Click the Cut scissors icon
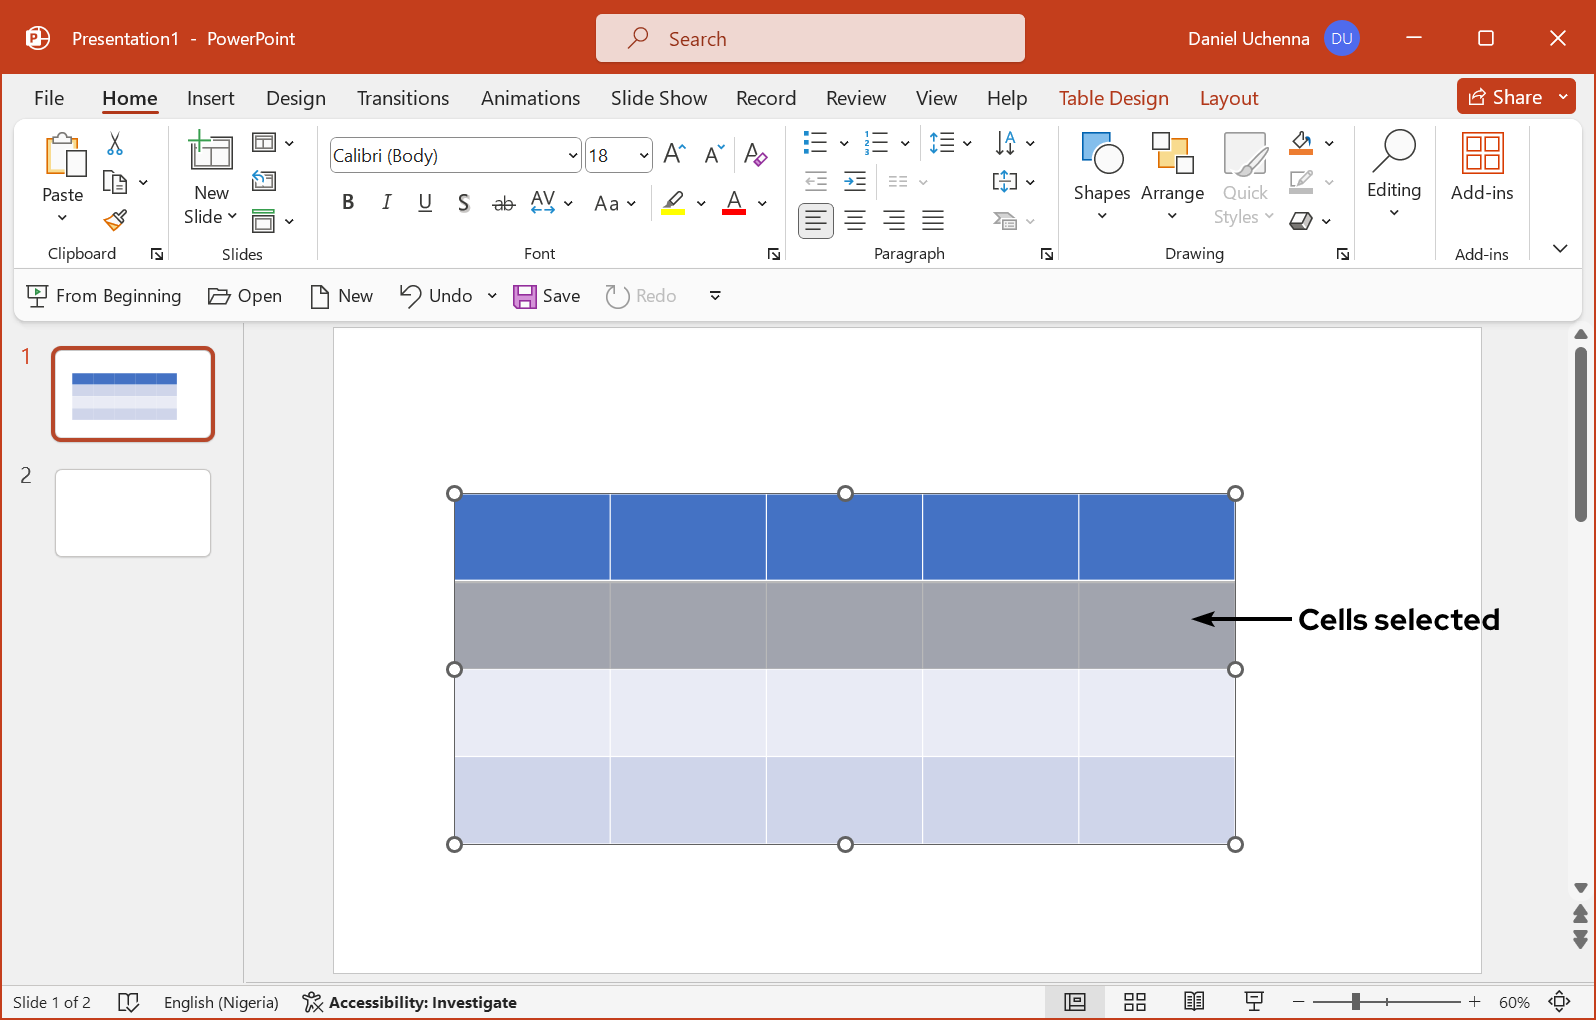 pyautogui.click(x=115, y=144)
